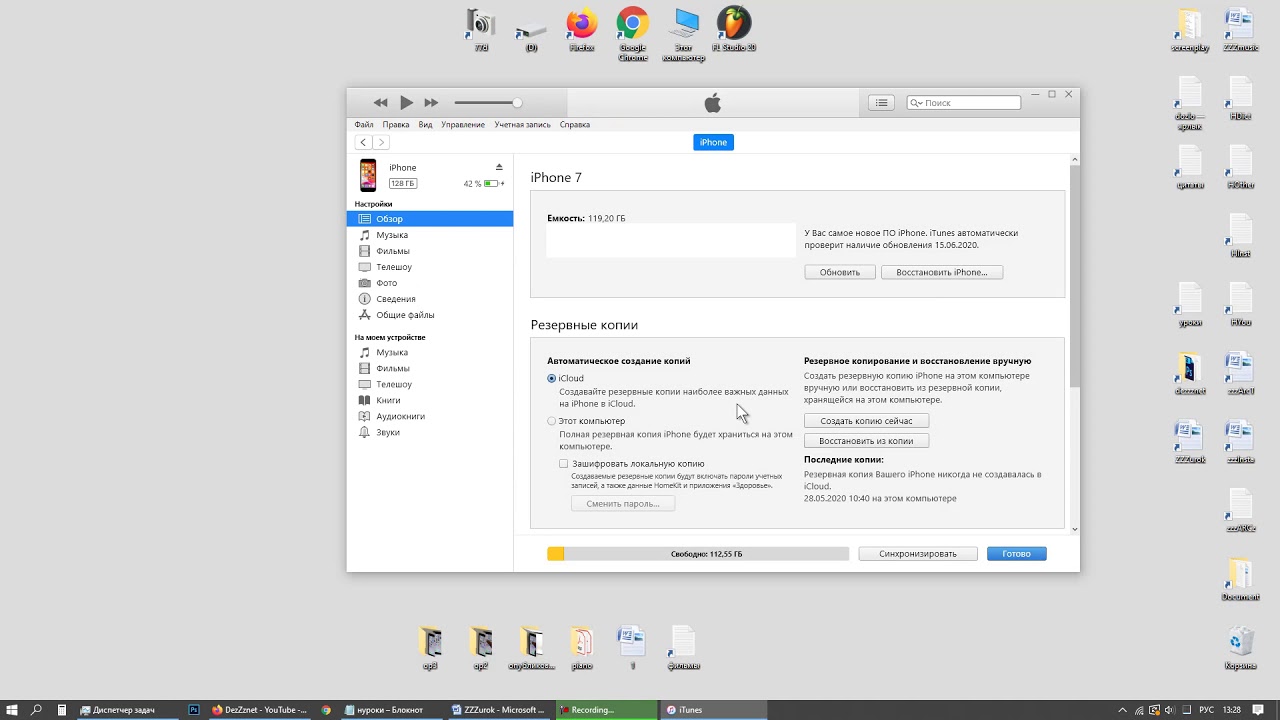1280x720 pixels.
Task: Click Сменить пароль... button
Action: (x=623, y=504)
